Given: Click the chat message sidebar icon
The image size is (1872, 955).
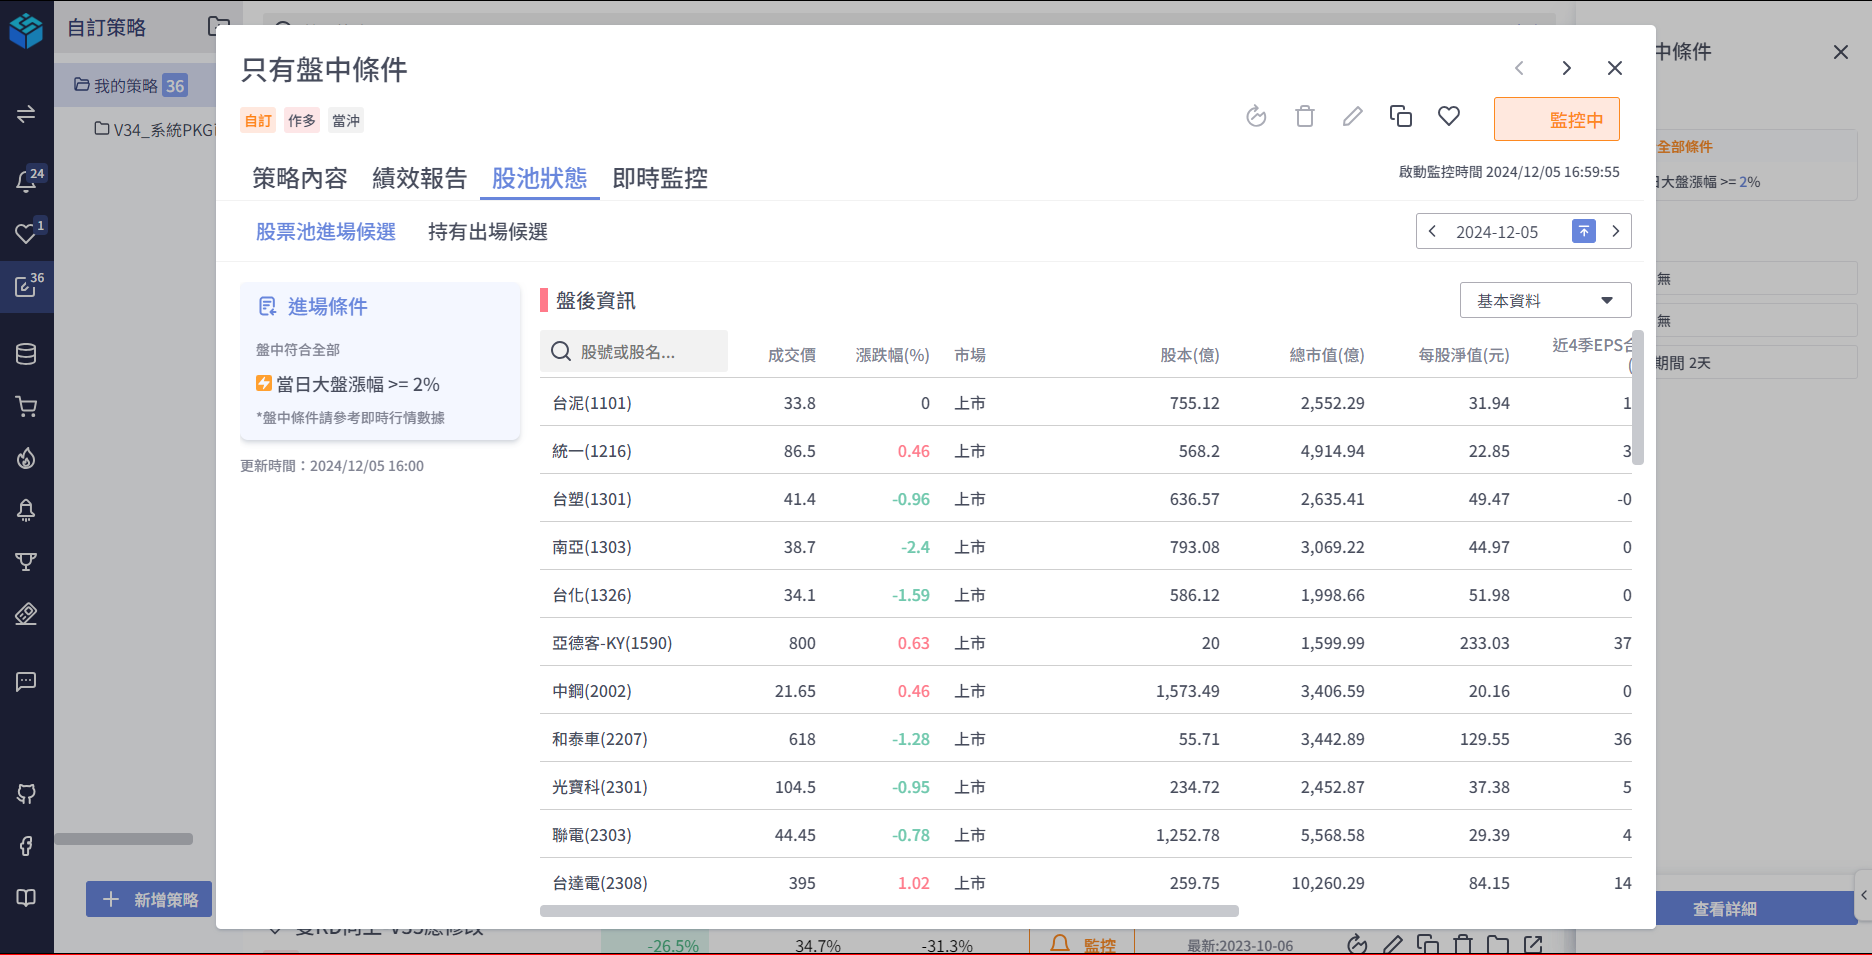Looking at the screenshot, I should (x=26, y=682).
